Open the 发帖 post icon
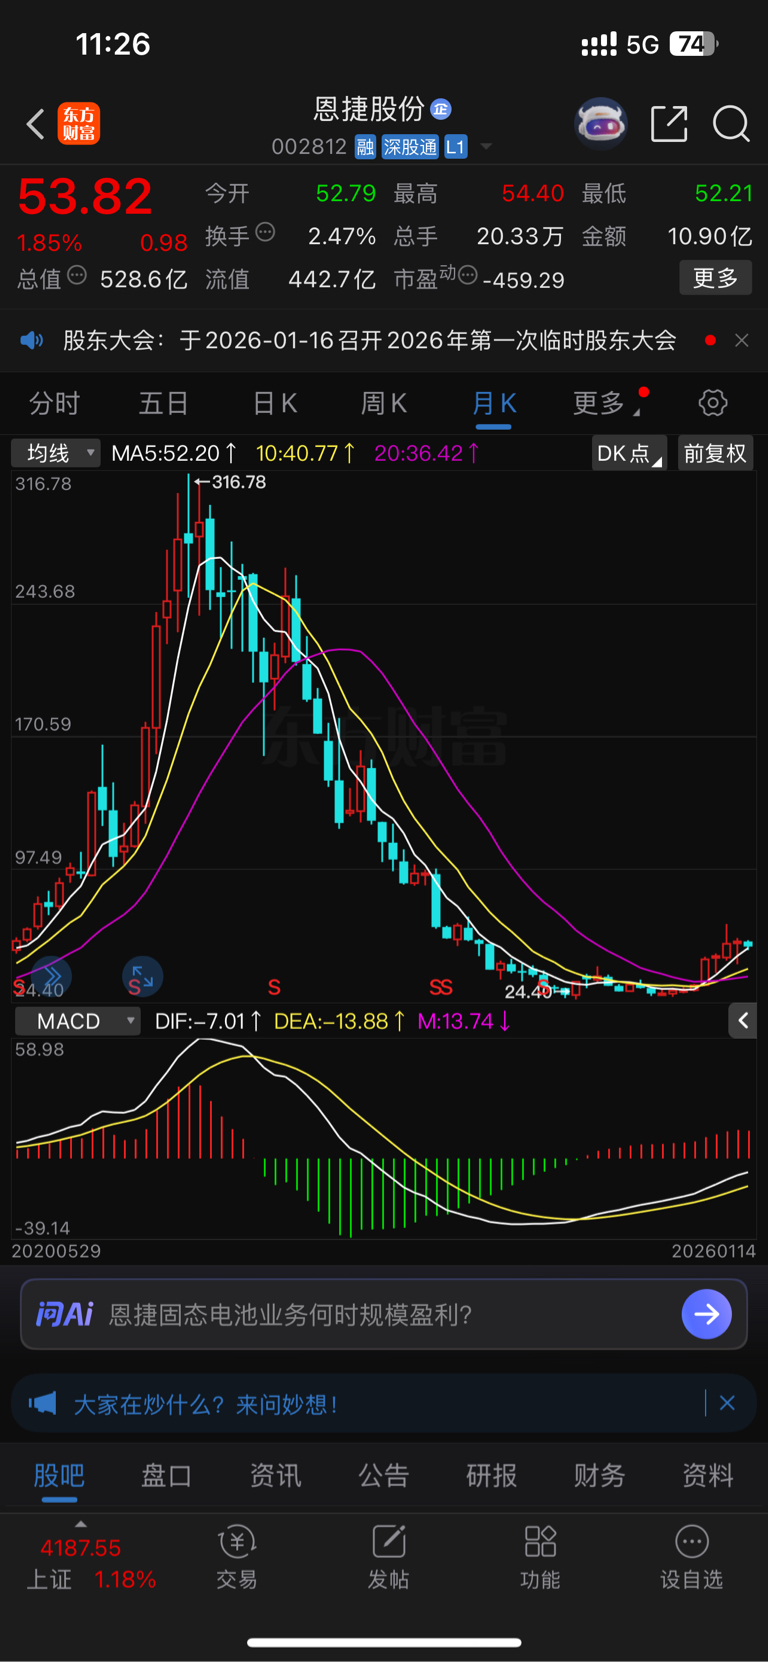The image size is (768, 1662). [x=388, y=1558]
